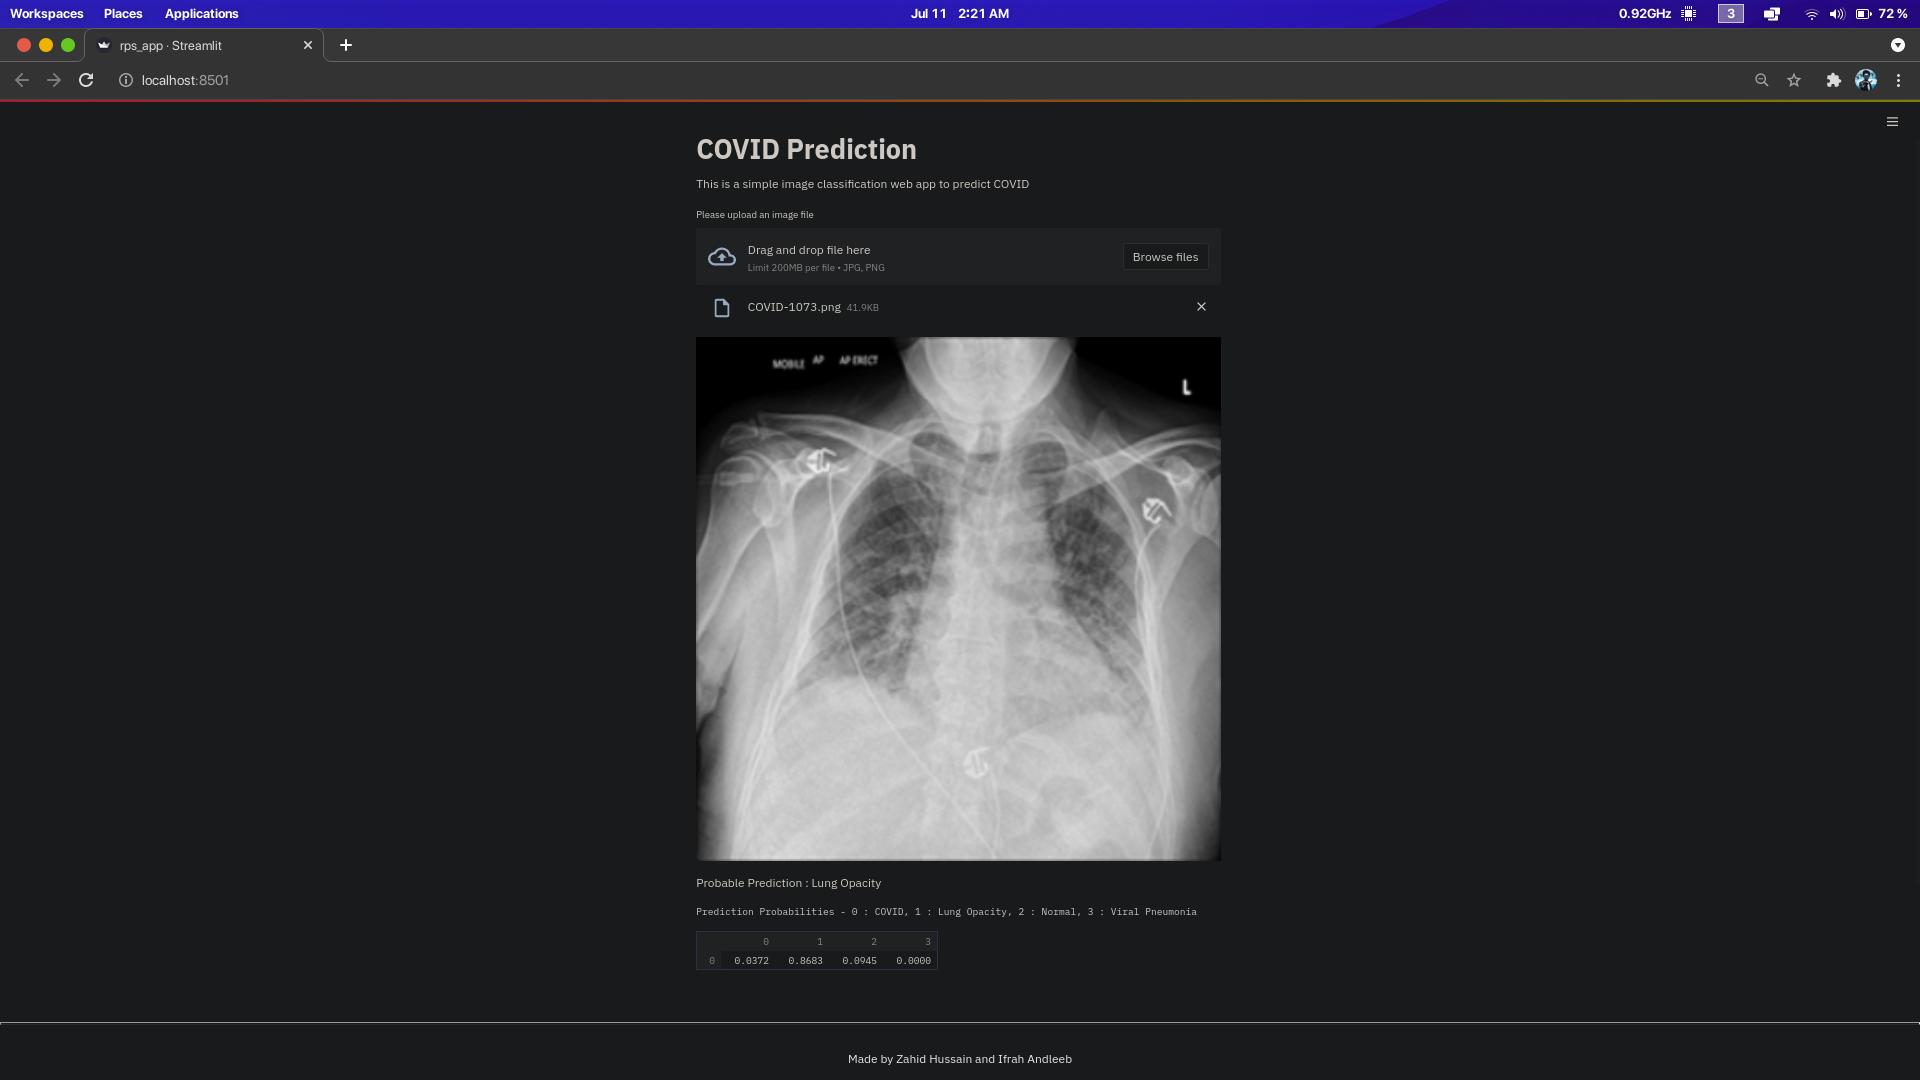1920x1080 pixels.
Task: Expand the tab search dropdown arrow
Action: [x=1897, y=45]
